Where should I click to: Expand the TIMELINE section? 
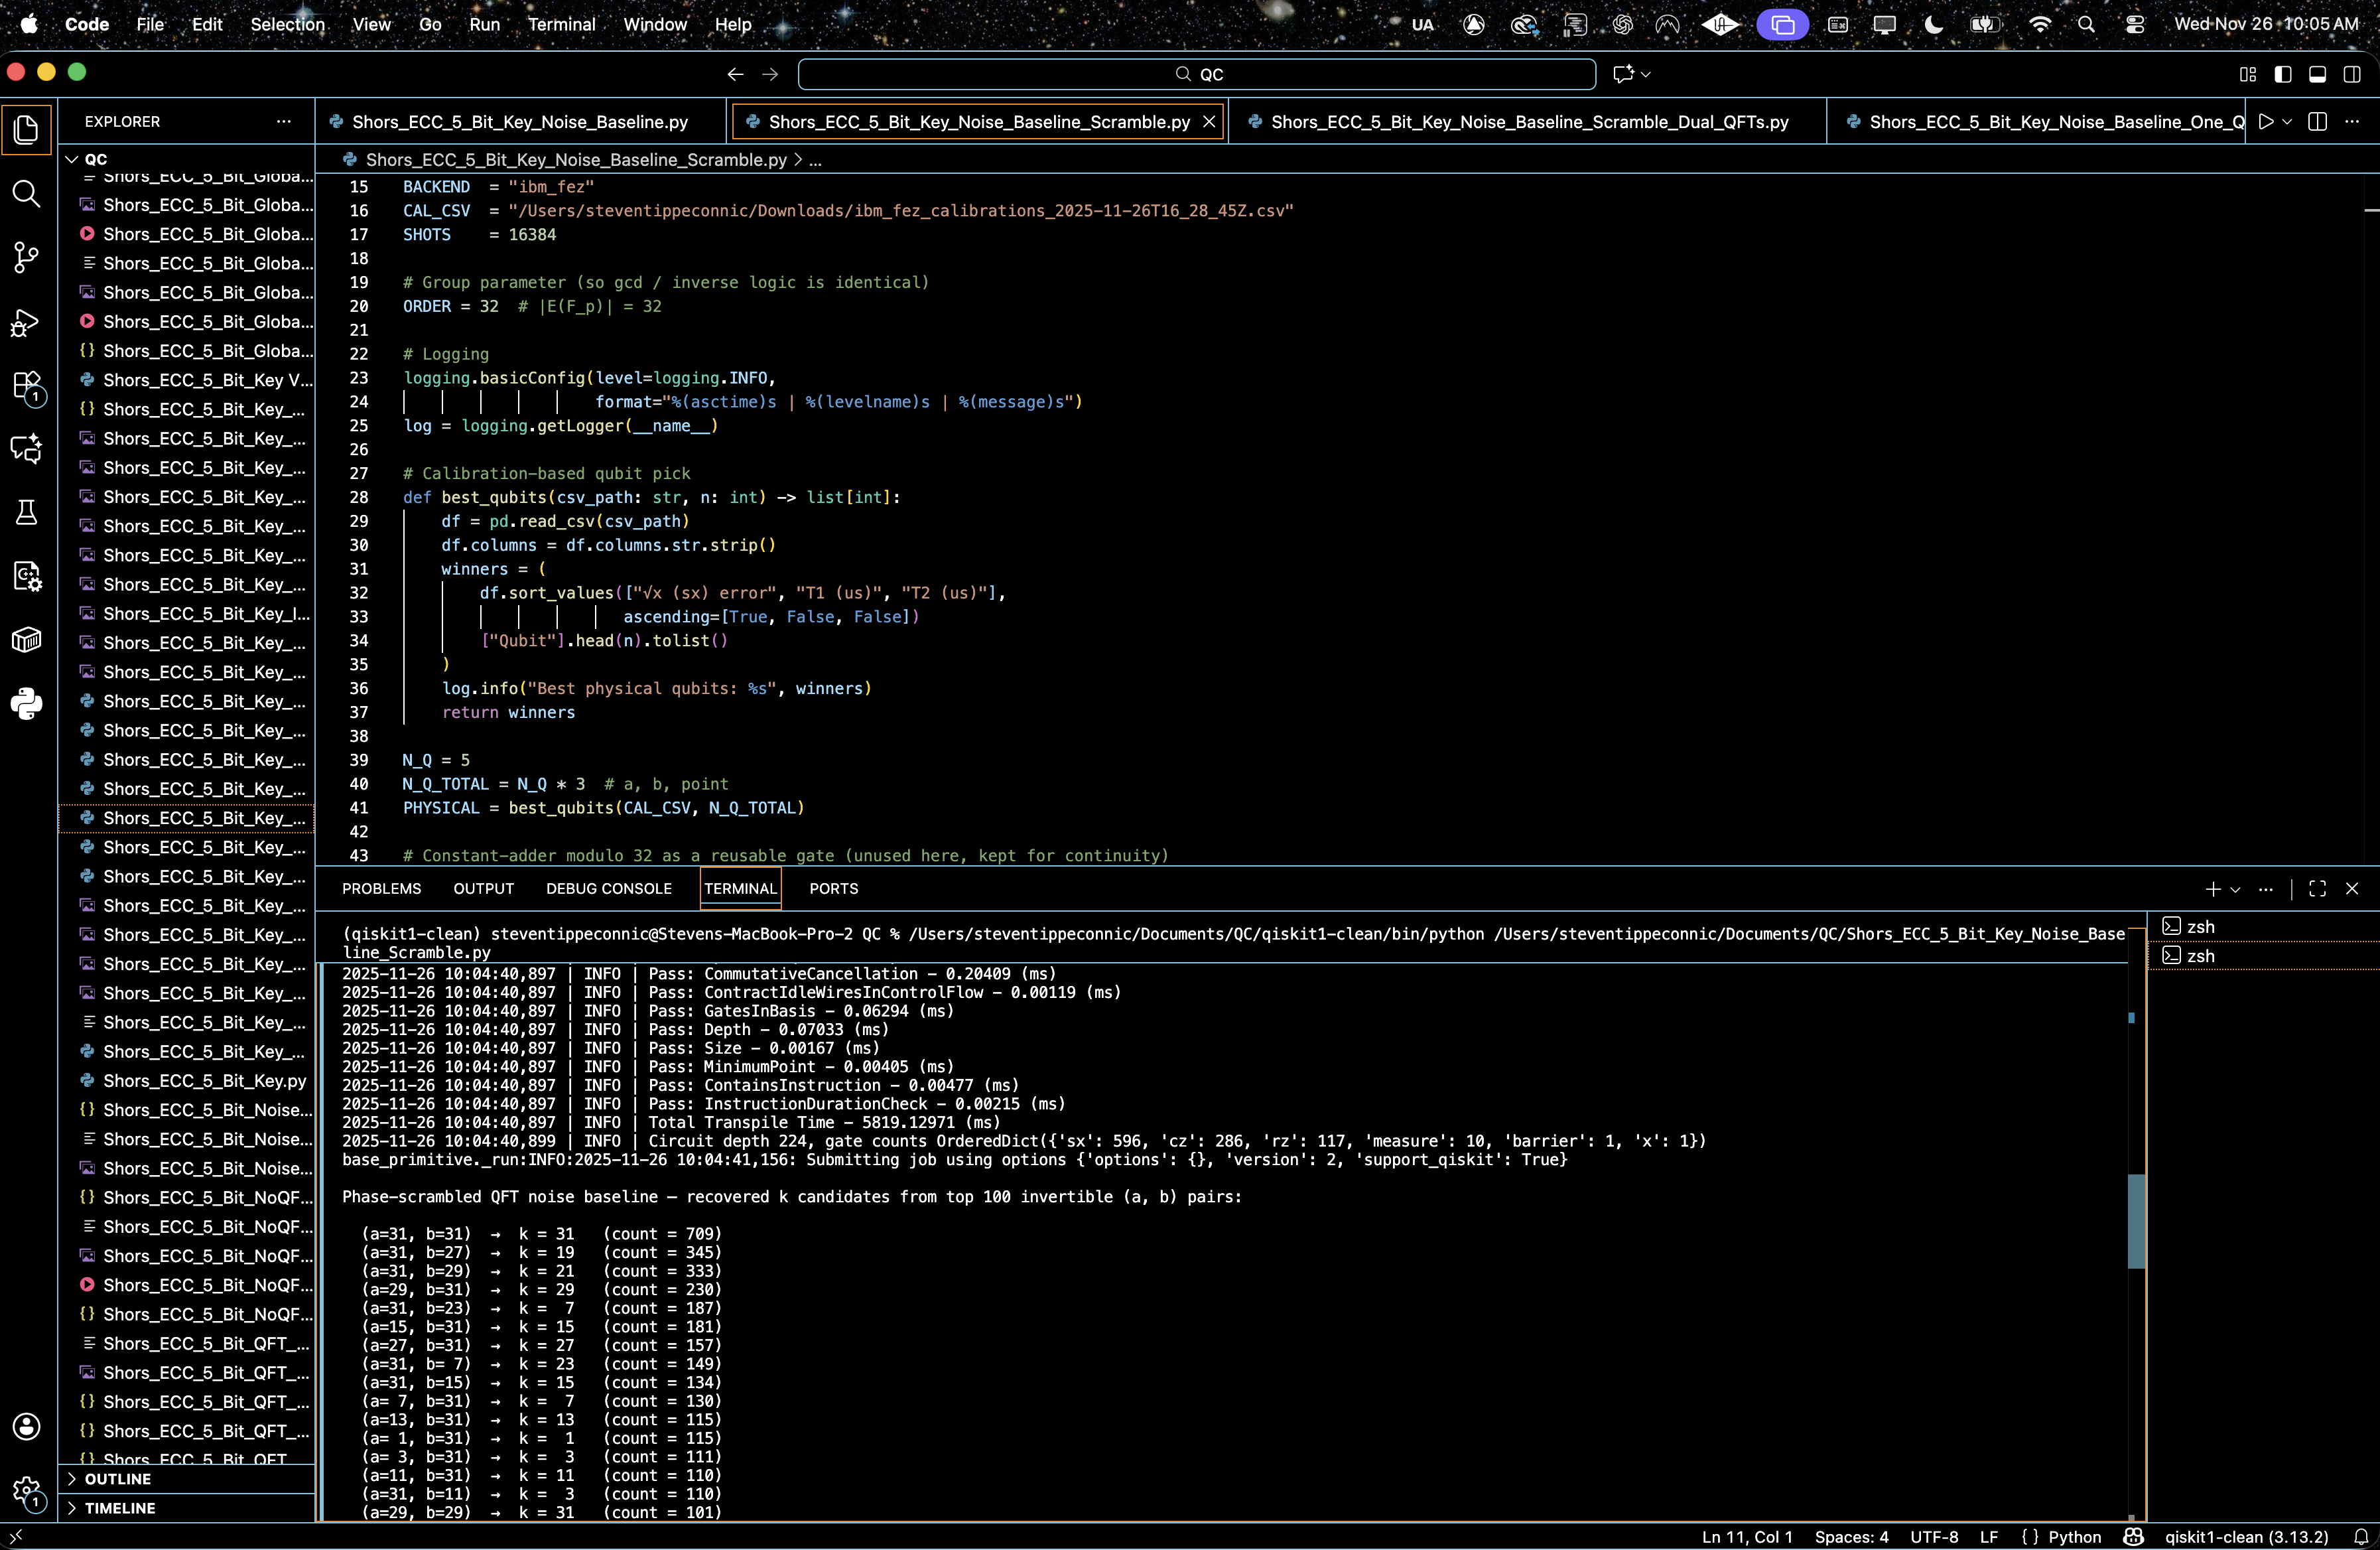(119, 1508)
